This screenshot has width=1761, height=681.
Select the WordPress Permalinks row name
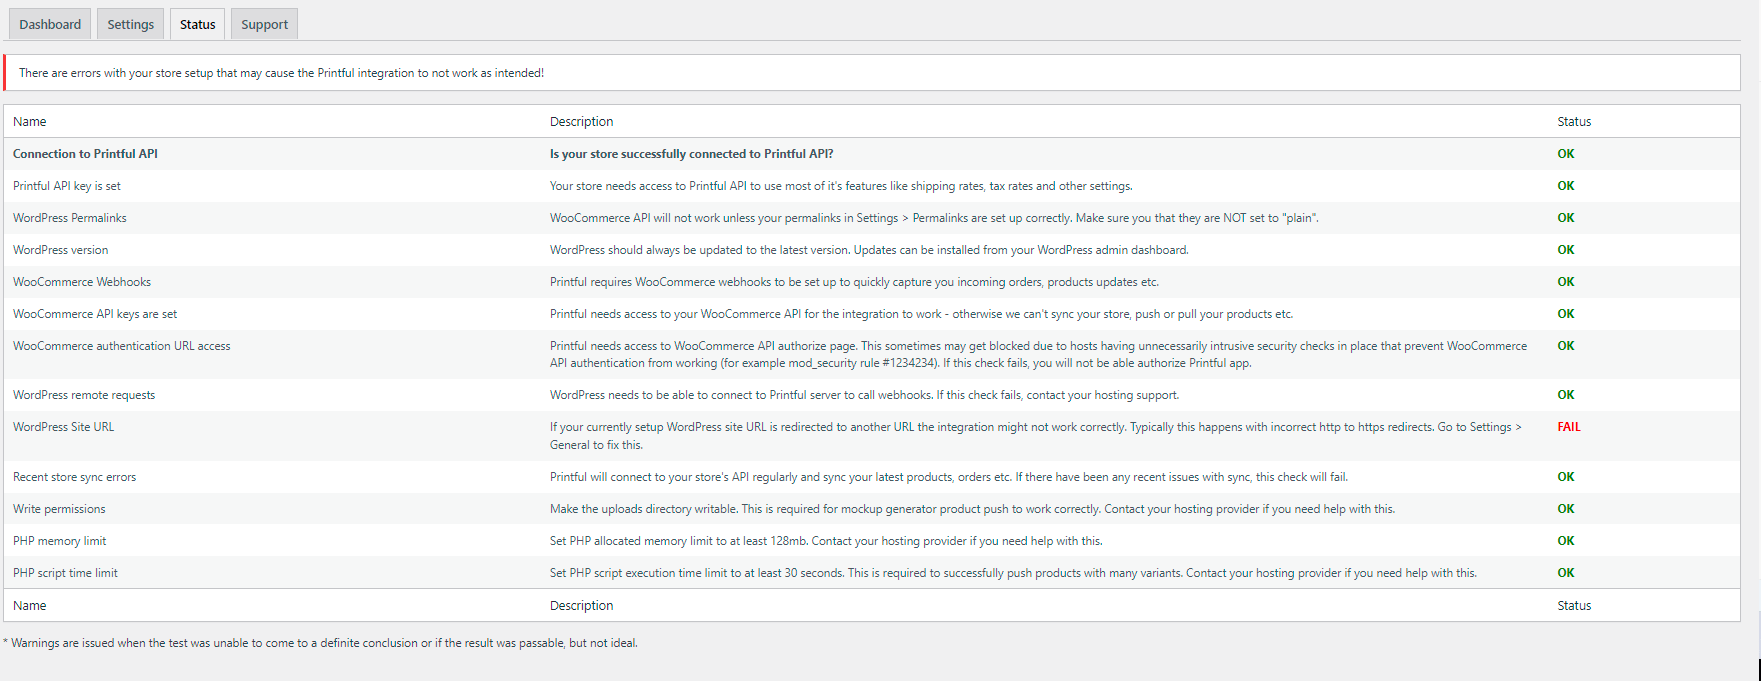(70, 218)
